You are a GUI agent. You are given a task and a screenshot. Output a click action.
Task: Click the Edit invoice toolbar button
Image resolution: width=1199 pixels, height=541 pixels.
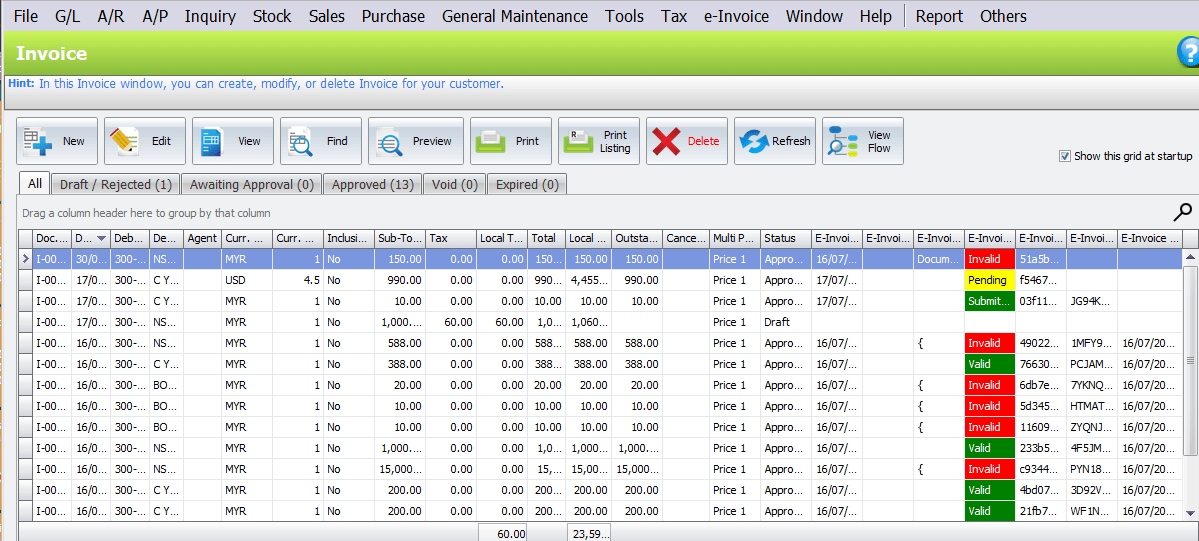(x=145, y=141)
